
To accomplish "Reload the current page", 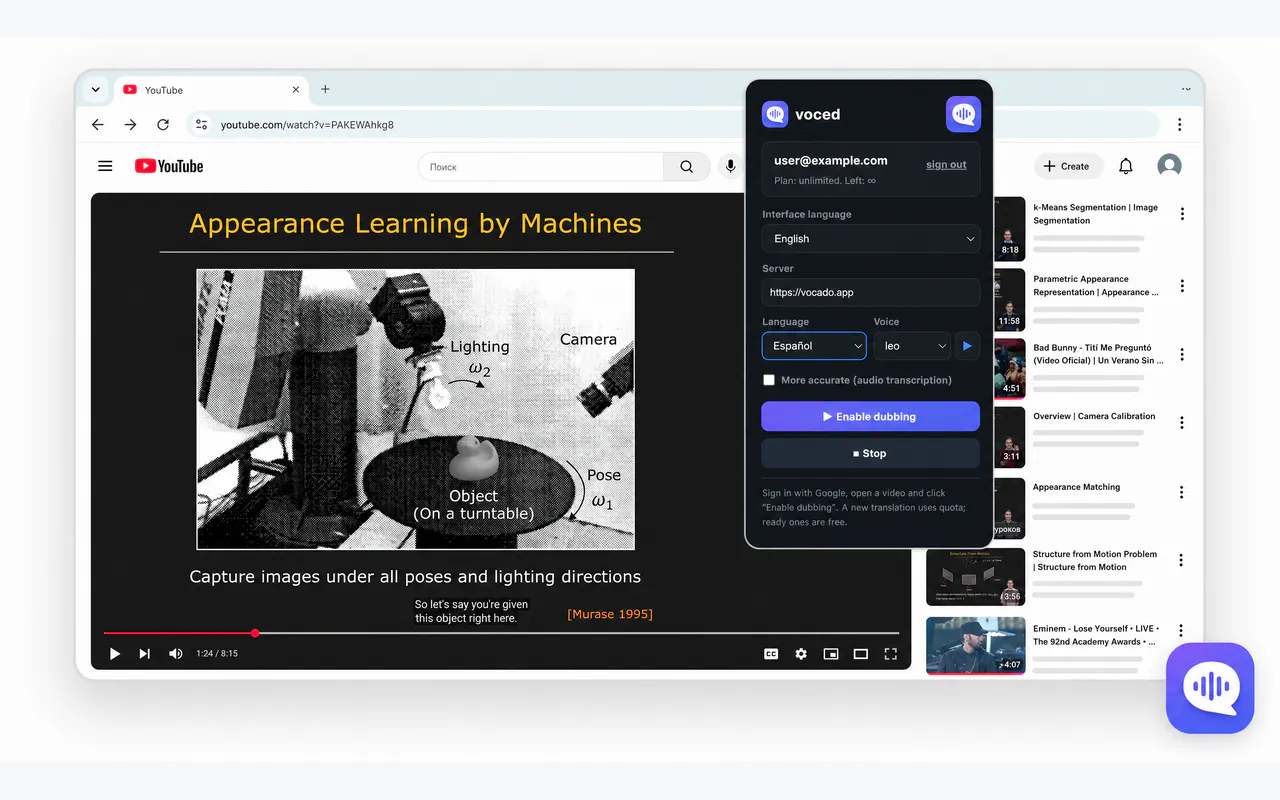I will pos(163,125).
